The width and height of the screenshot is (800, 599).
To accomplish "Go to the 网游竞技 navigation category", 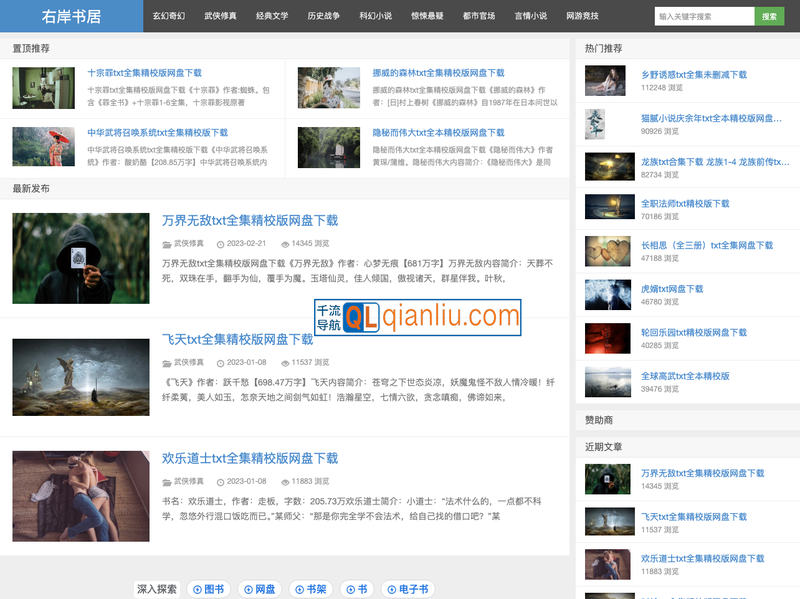I will (582, 16).
